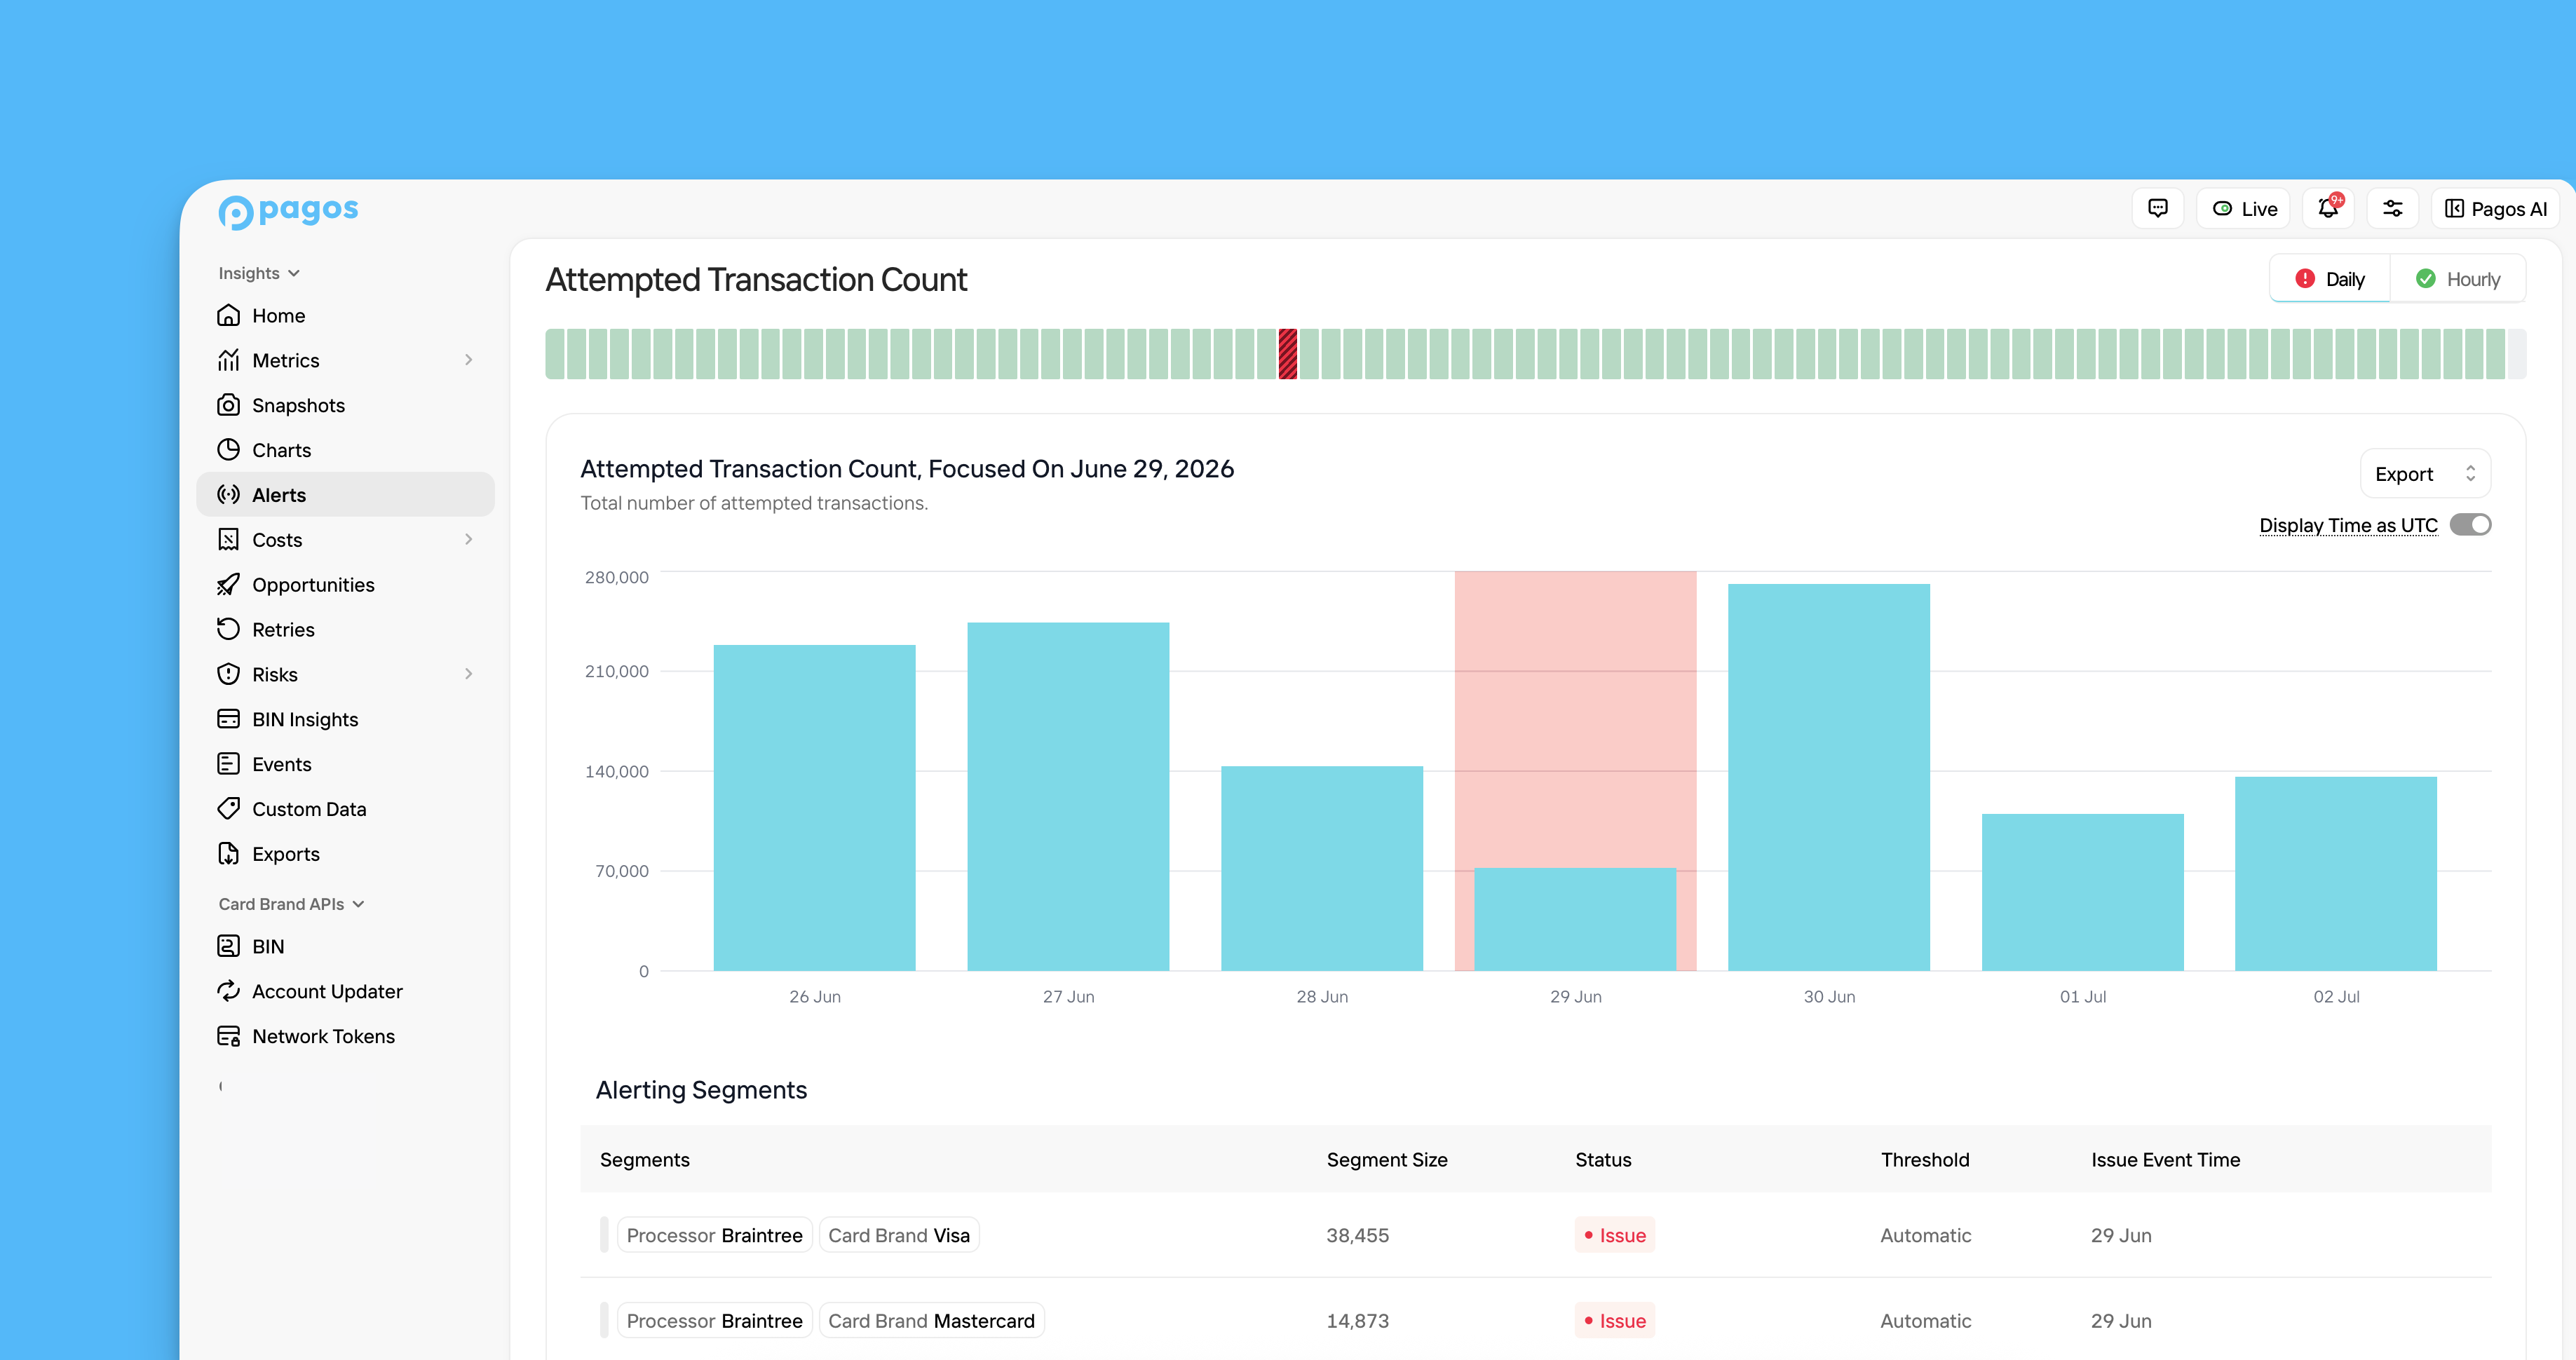
Task: Click the highlighted 29 Jun chart bar
Action: (x=1575, y=919)
